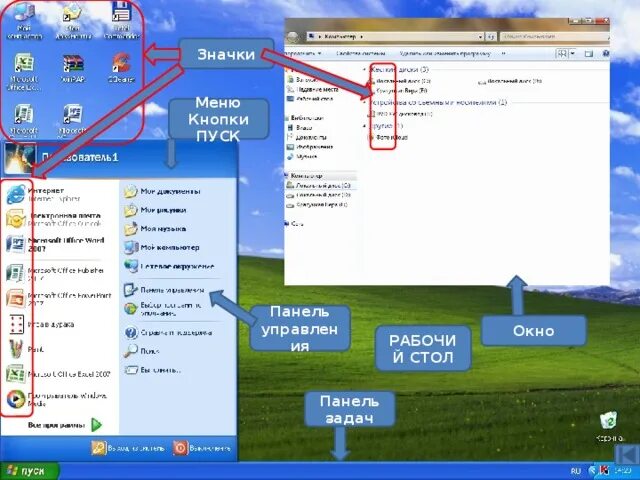
Task: Open the local disk (D:) on the right
Action: click(x=510, y=81)
